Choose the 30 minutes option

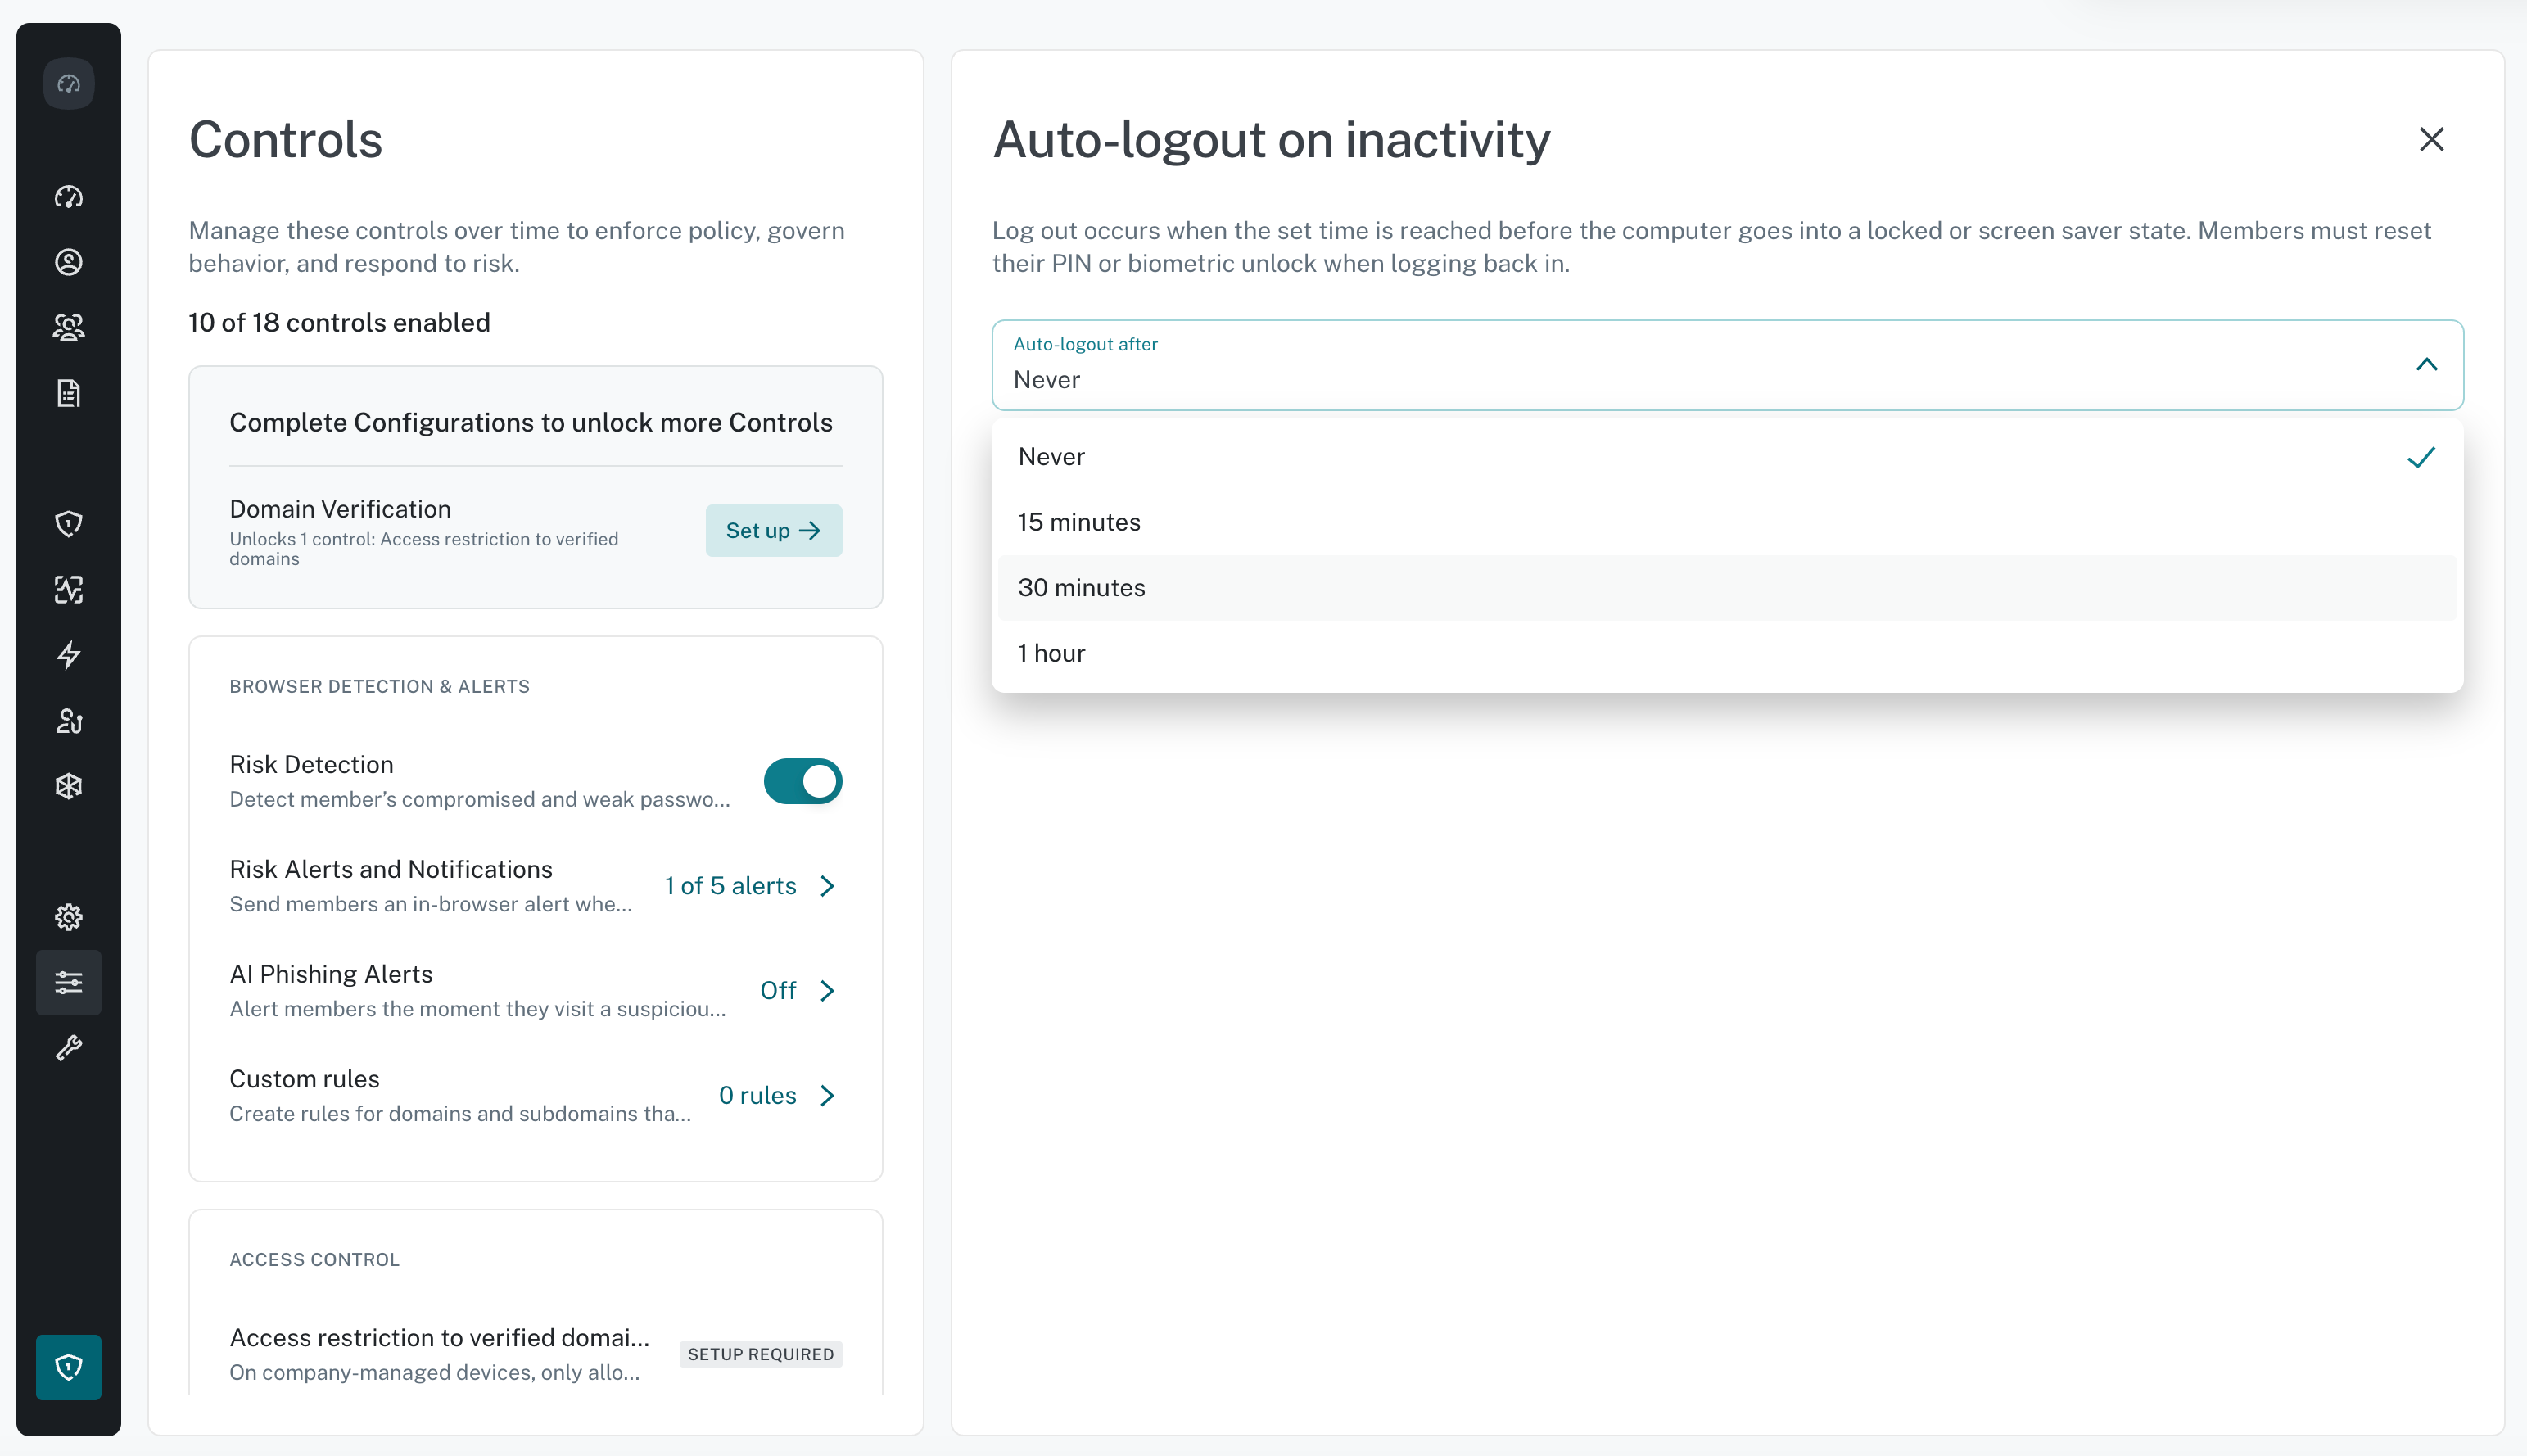pyautogui.click(x=1727, y=588)
